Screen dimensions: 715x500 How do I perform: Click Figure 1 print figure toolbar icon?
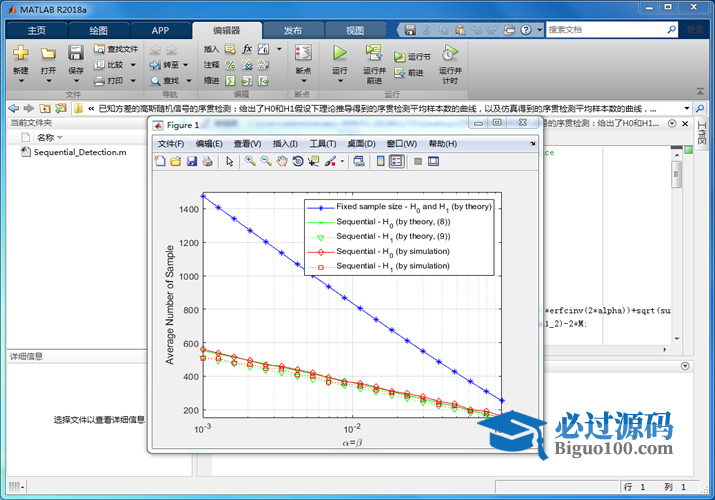(207, 161)
